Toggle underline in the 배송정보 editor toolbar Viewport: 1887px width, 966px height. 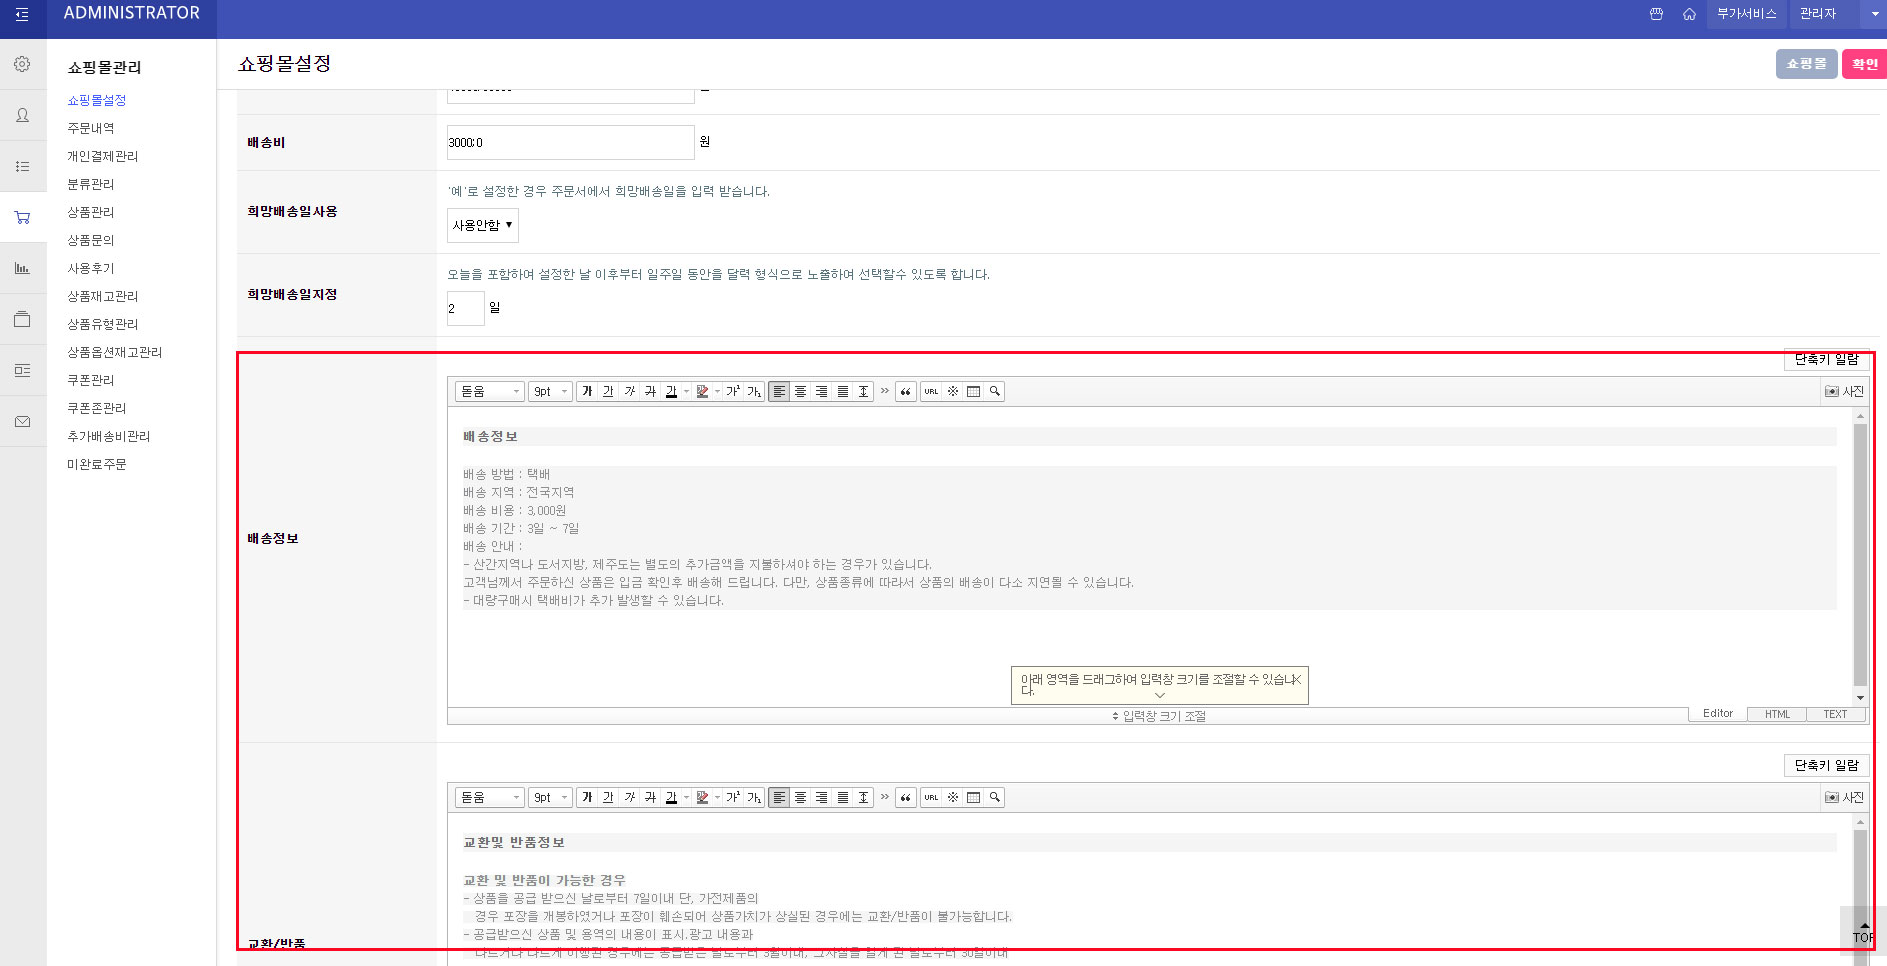point(608,391)
